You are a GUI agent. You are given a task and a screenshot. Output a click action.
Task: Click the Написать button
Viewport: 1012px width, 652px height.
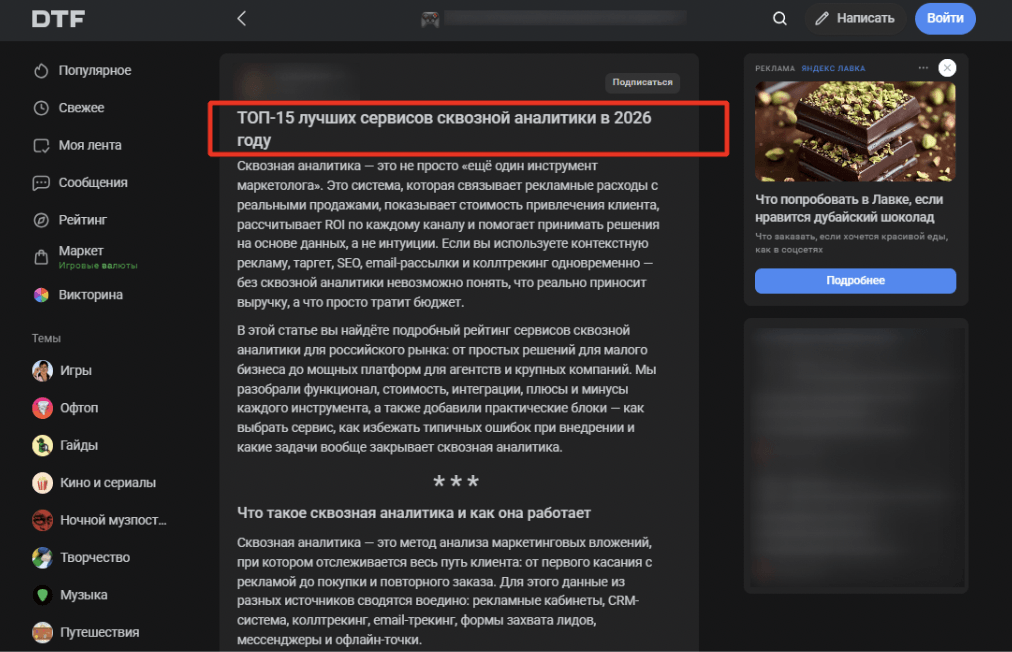[x=855, y=19]
